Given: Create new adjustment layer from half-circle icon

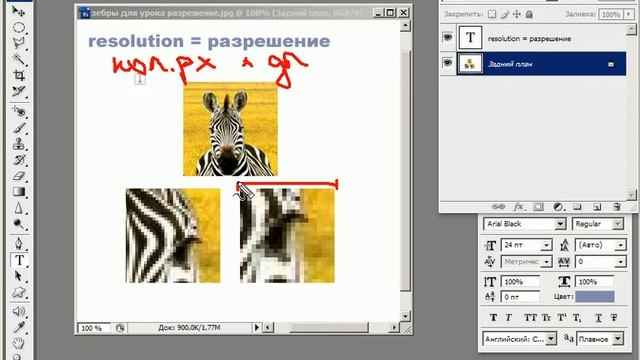Looking at the screenshot, I should pyautogui.click(x=558, y=207).
